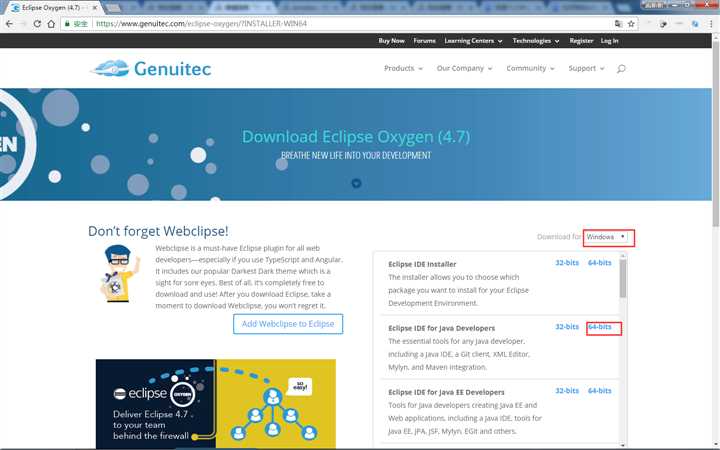Click the Breathe New Life Into Your Development tagline

[356, 155]
